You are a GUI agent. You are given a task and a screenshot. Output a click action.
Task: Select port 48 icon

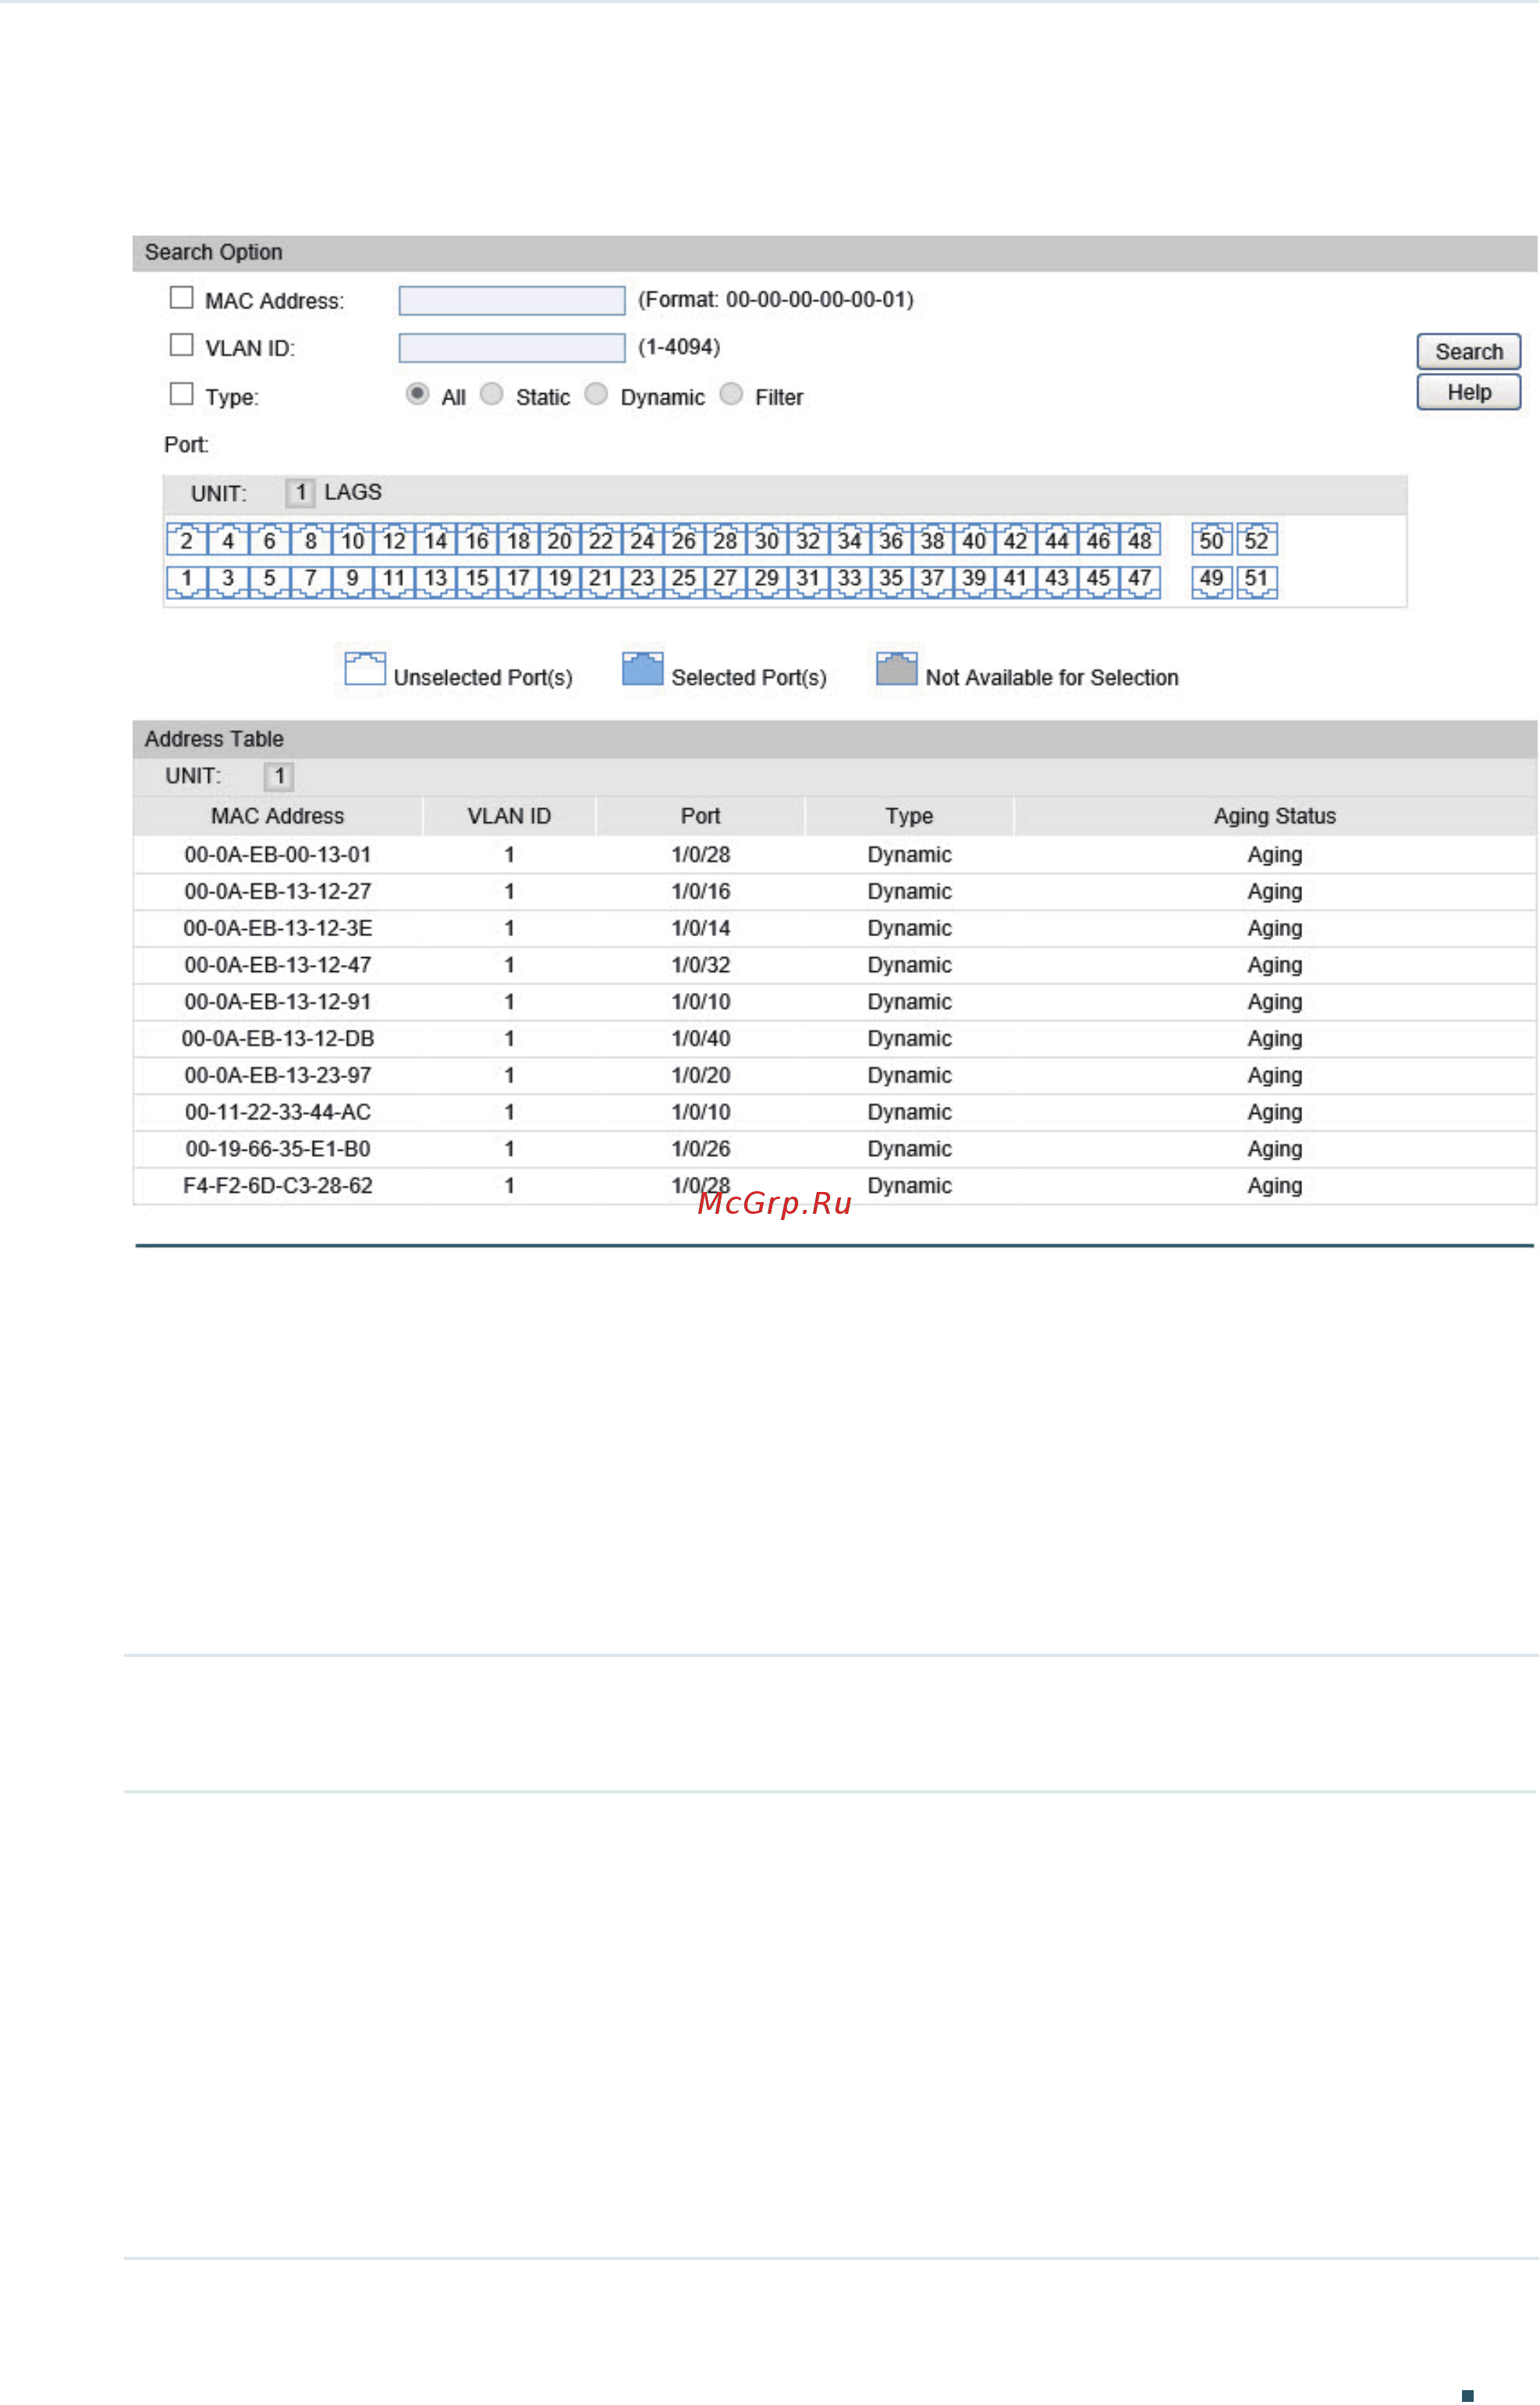(x=1140, y=540)
